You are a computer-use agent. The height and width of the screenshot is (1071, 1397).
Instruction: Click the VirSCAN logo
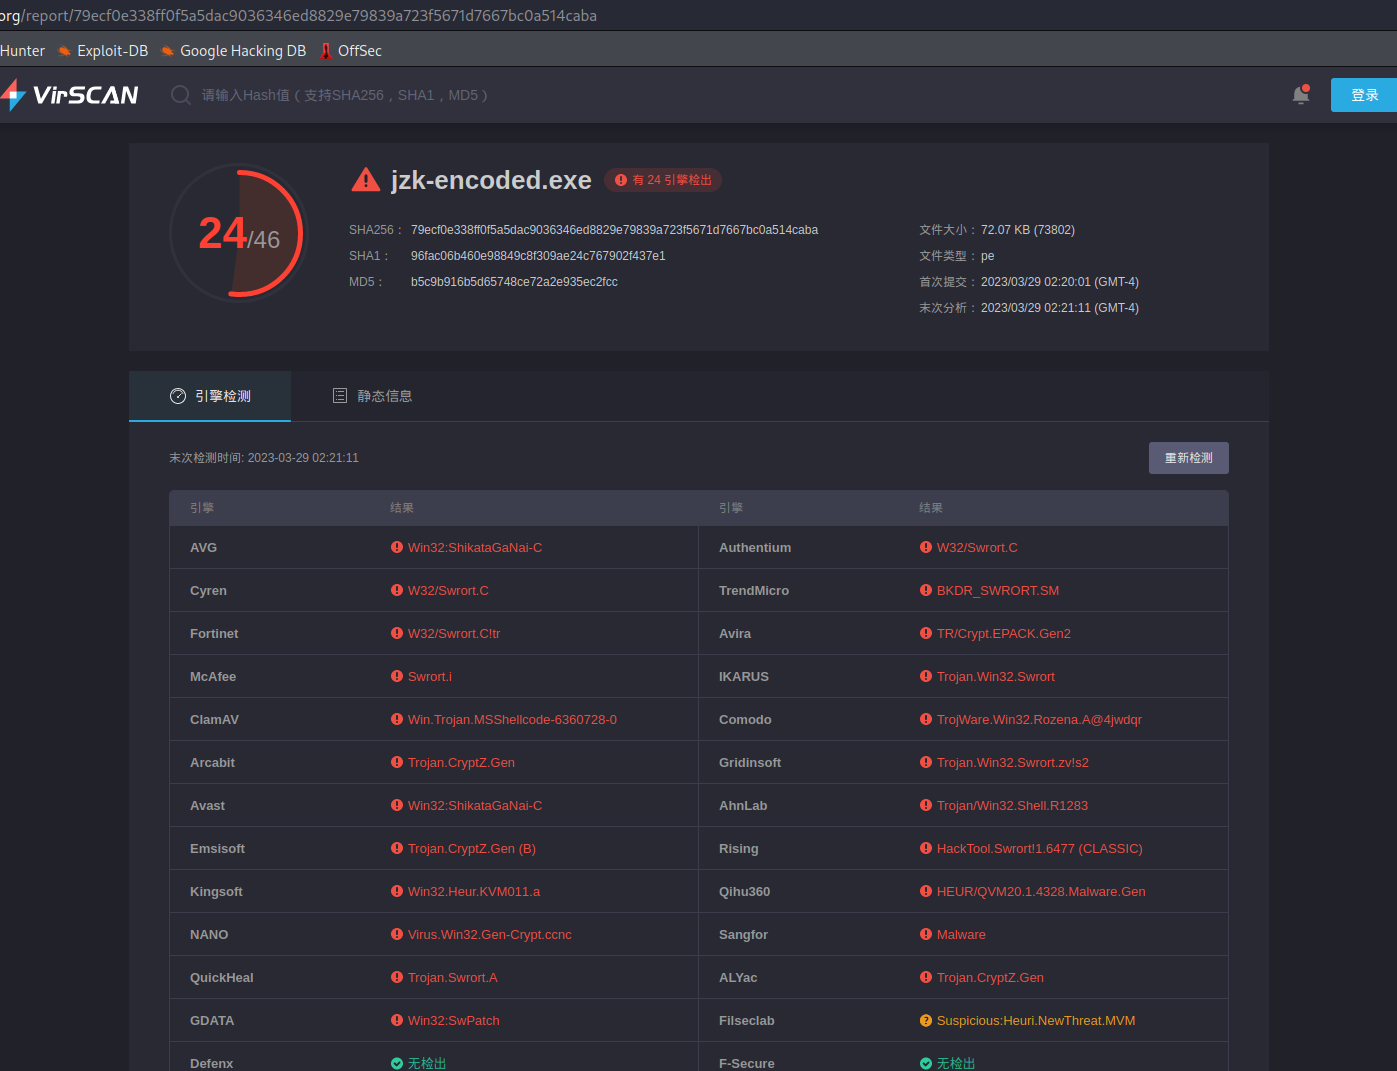click(70, 95)
